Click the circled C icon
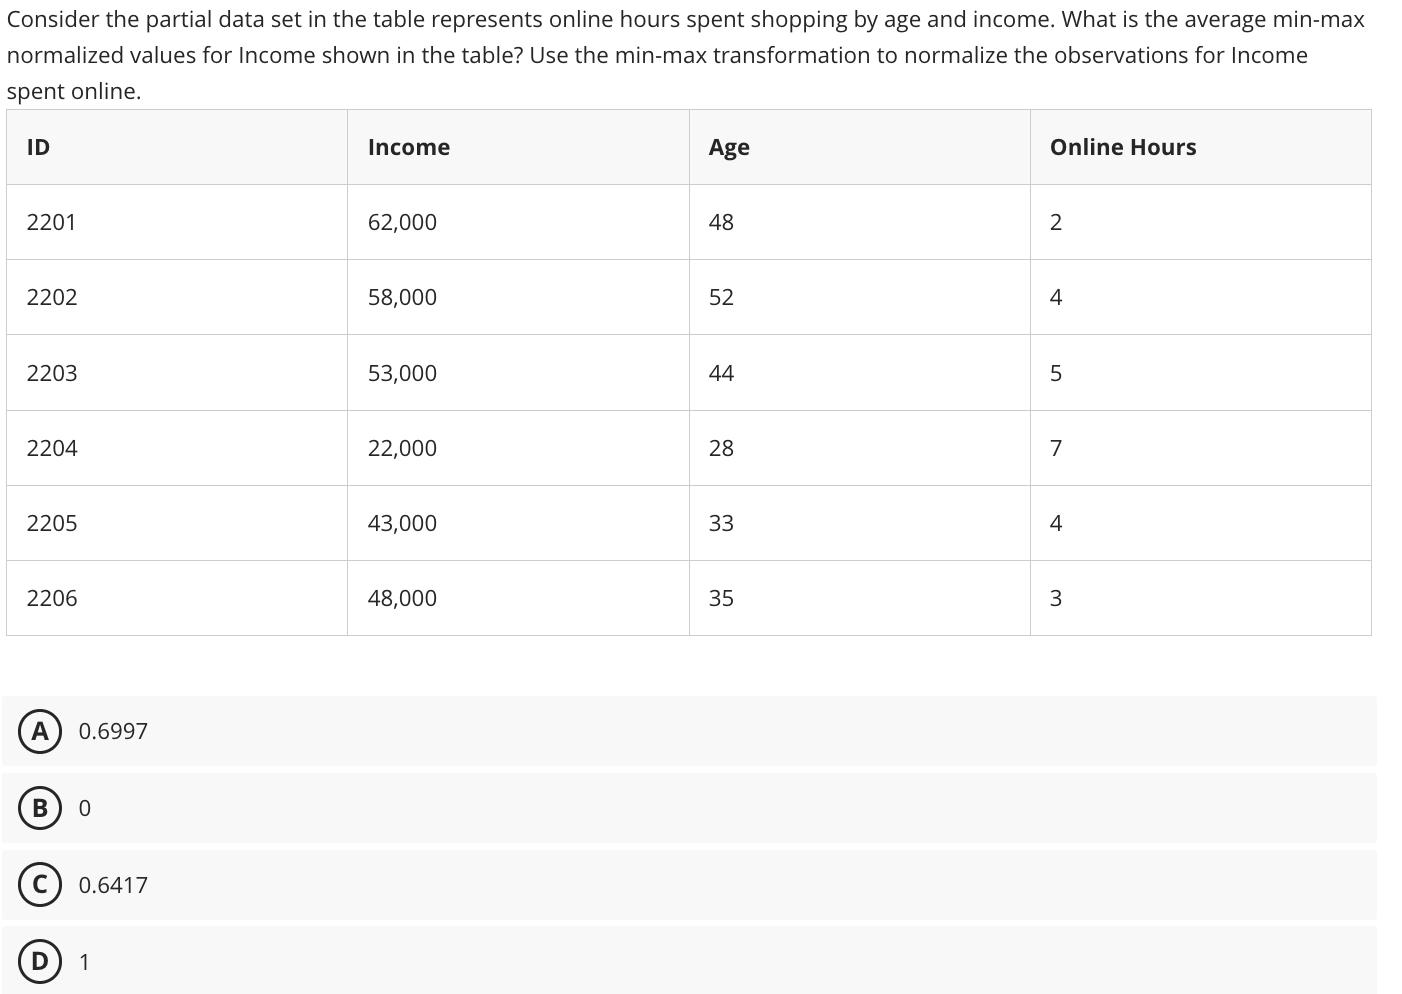The width and height of the screenshot is (1402, 994). (x=40, y=884)
